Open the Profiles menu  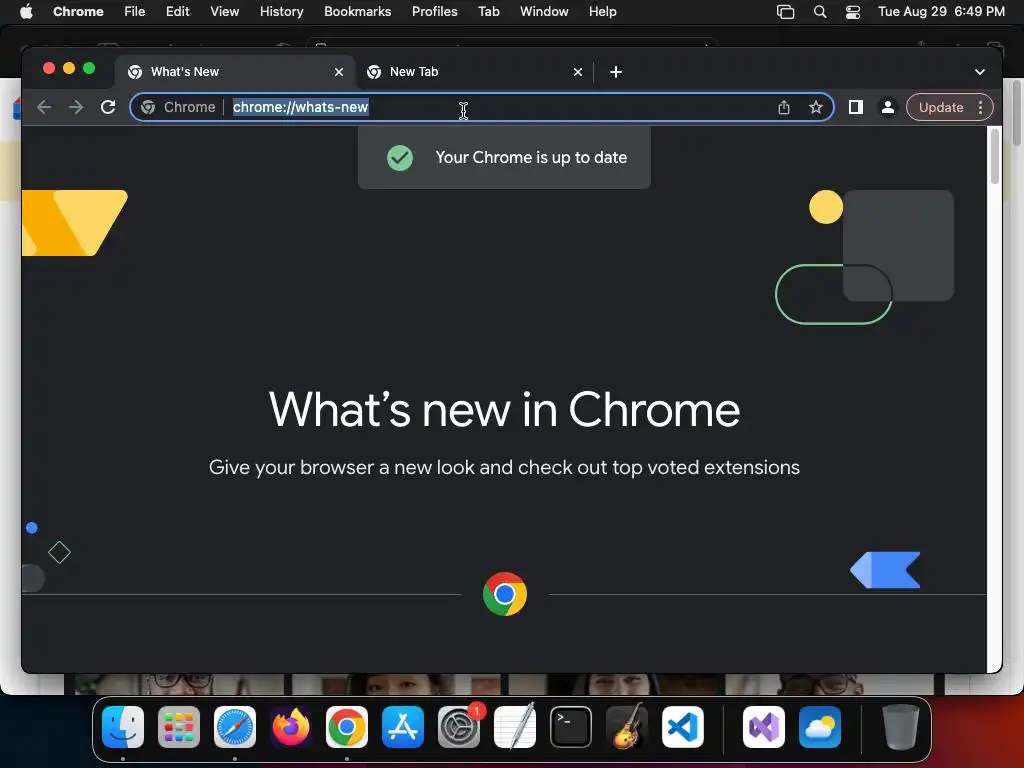[x=434, y=12]
